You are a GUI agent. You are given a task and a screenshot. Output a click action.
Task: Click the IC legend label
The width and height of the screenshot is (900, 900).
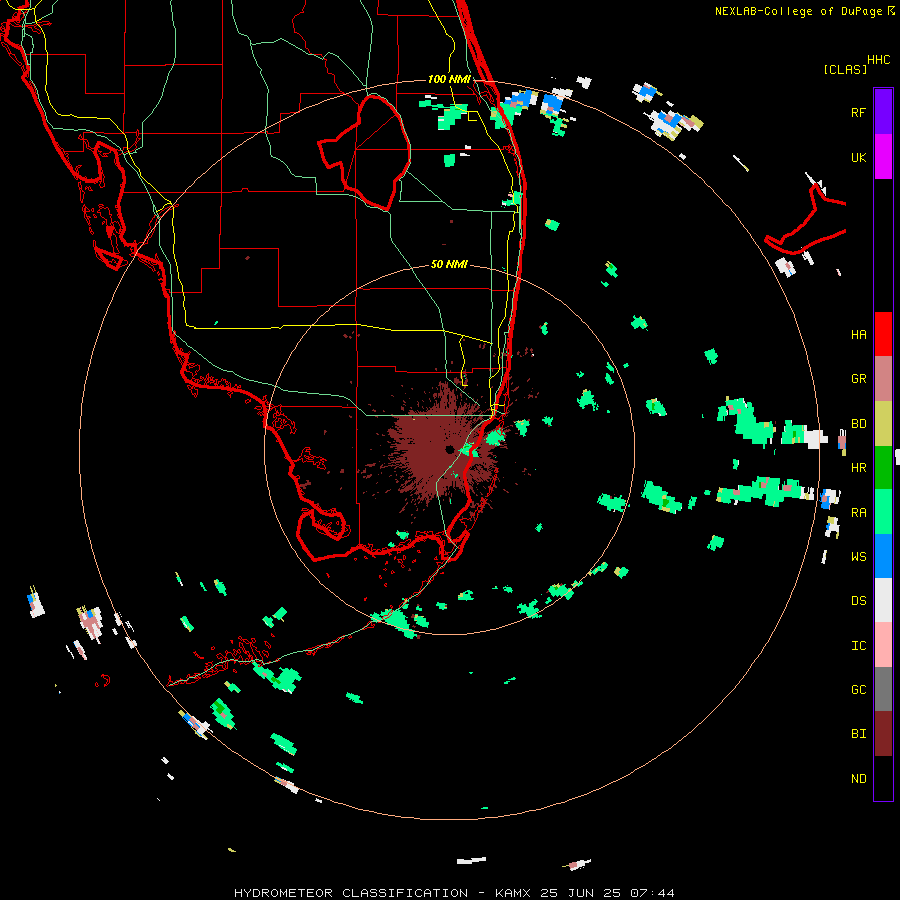858,646
